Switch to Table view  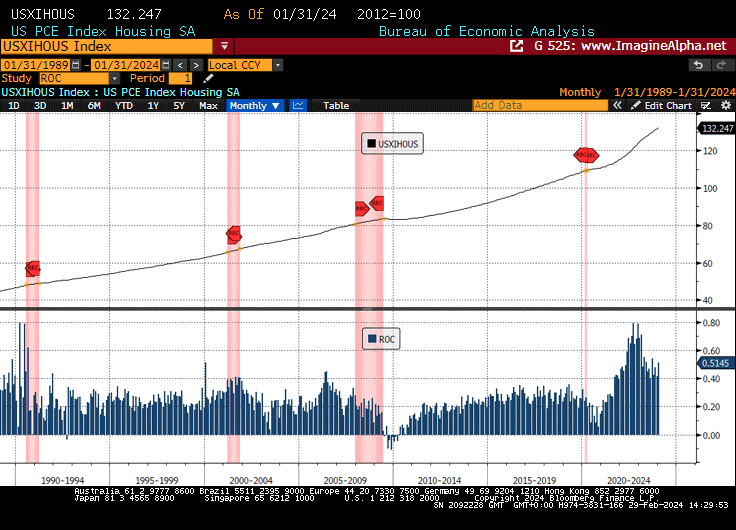[x=336, y=105]
